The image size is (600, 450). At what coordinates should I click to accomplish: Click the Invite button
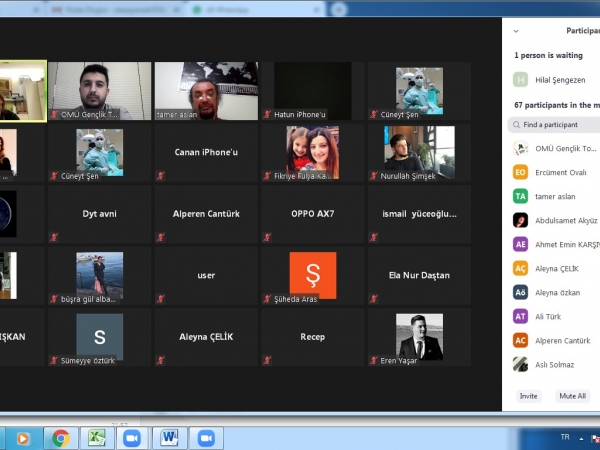(528, 396)
